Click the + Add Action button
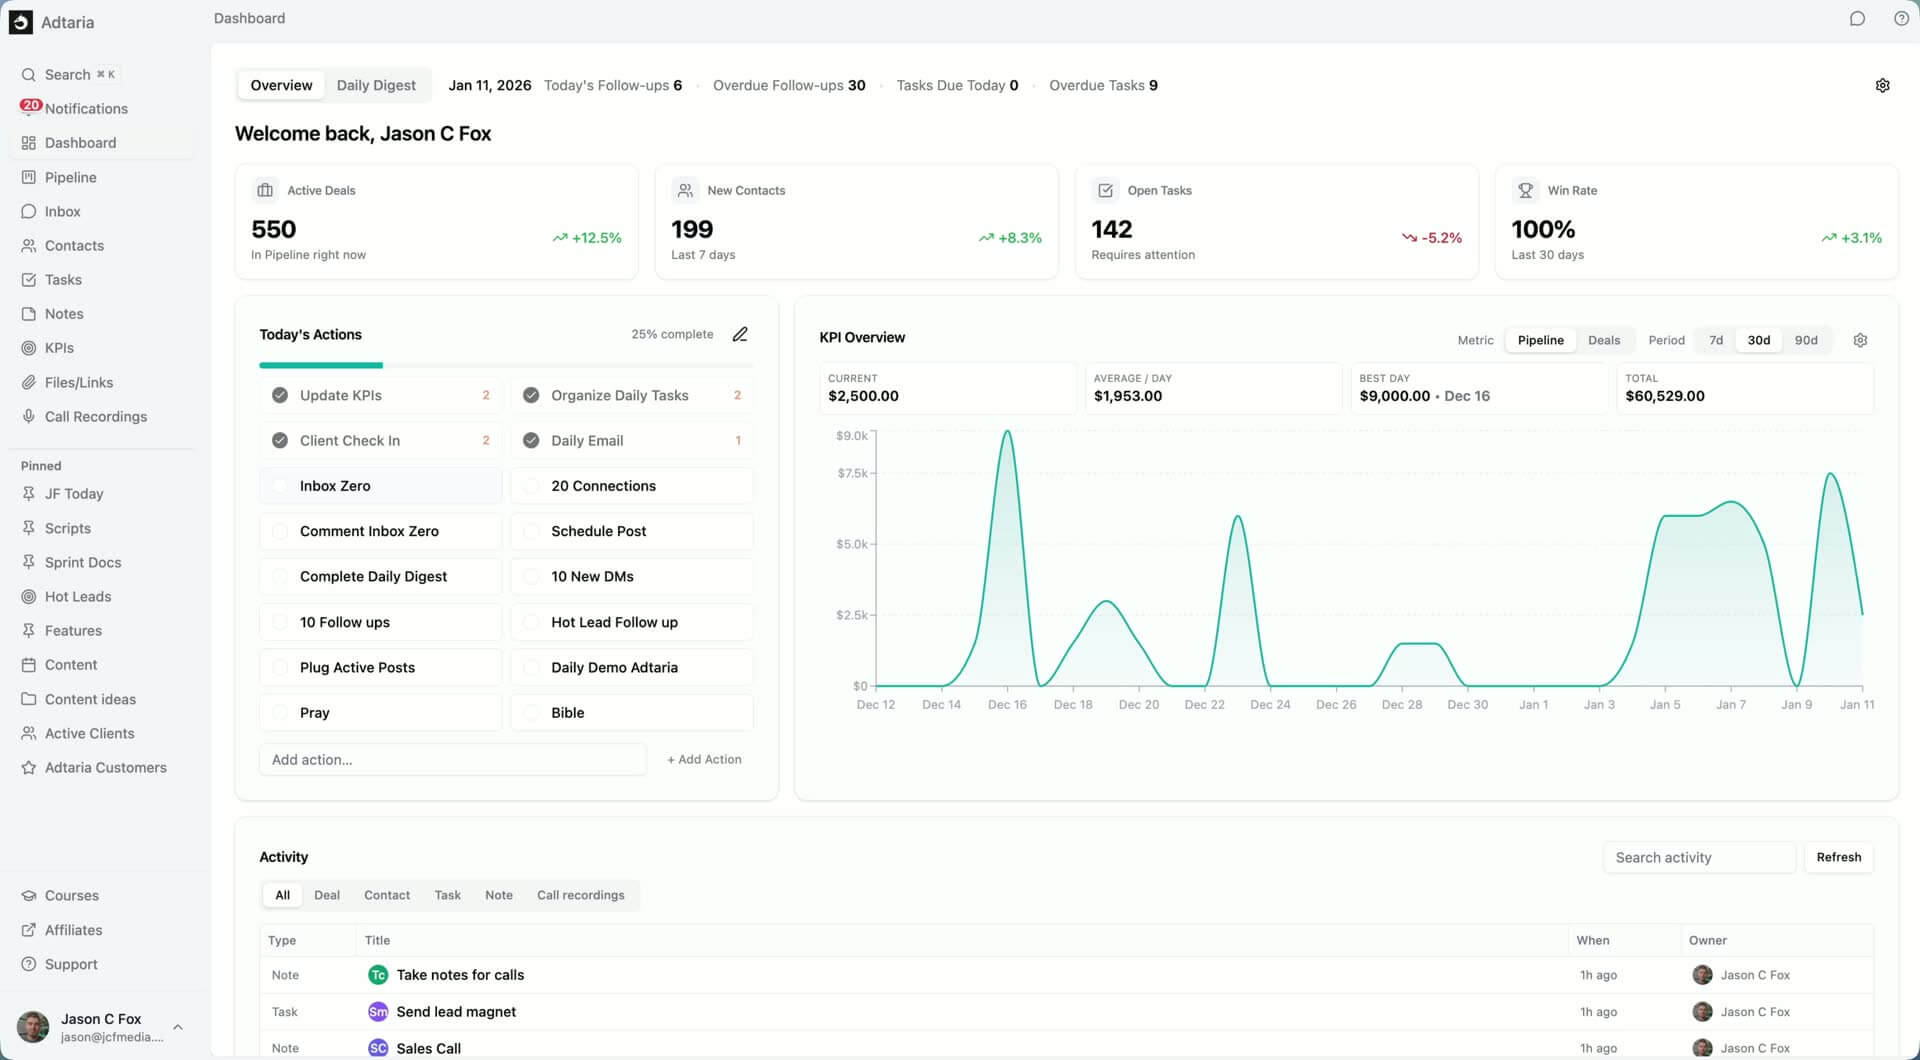 704,759
